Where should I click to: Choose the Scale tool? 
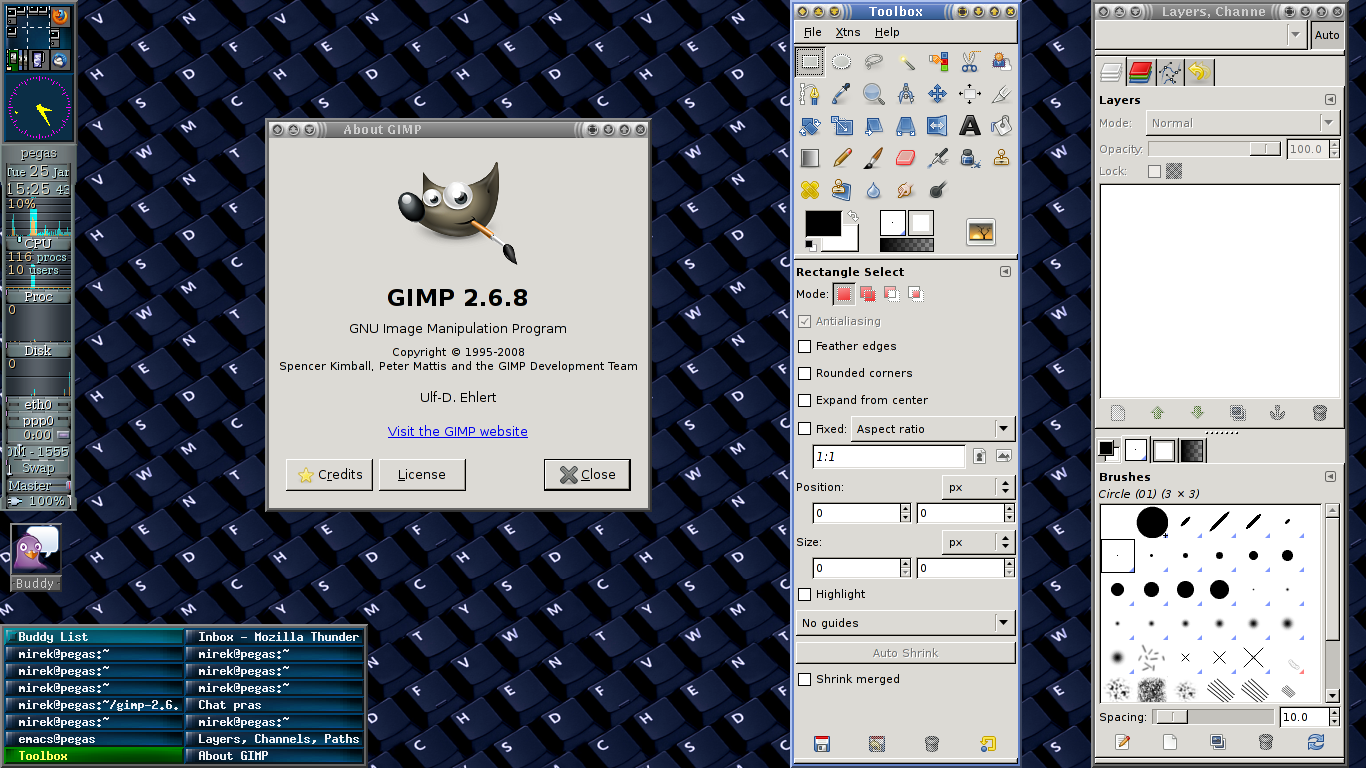842,126
